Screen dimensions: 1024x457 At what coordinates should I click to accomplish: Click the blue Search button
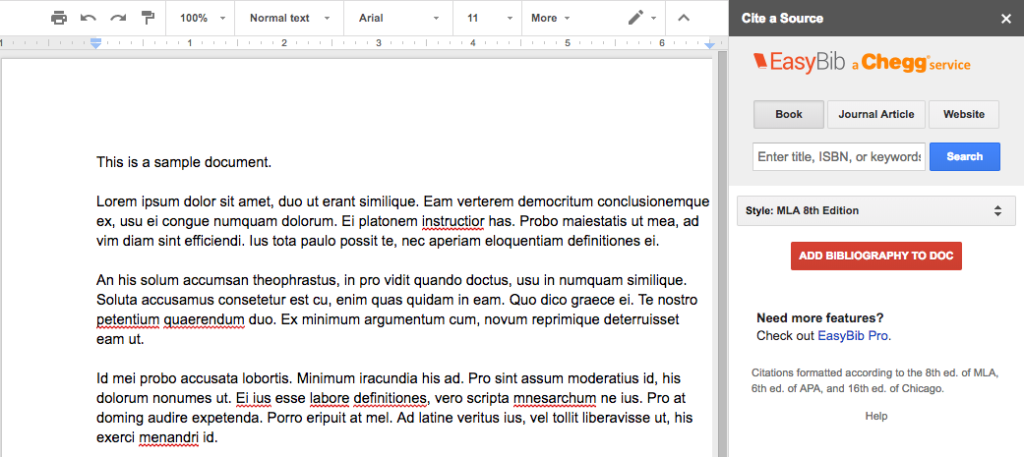(x=964, y=157)
